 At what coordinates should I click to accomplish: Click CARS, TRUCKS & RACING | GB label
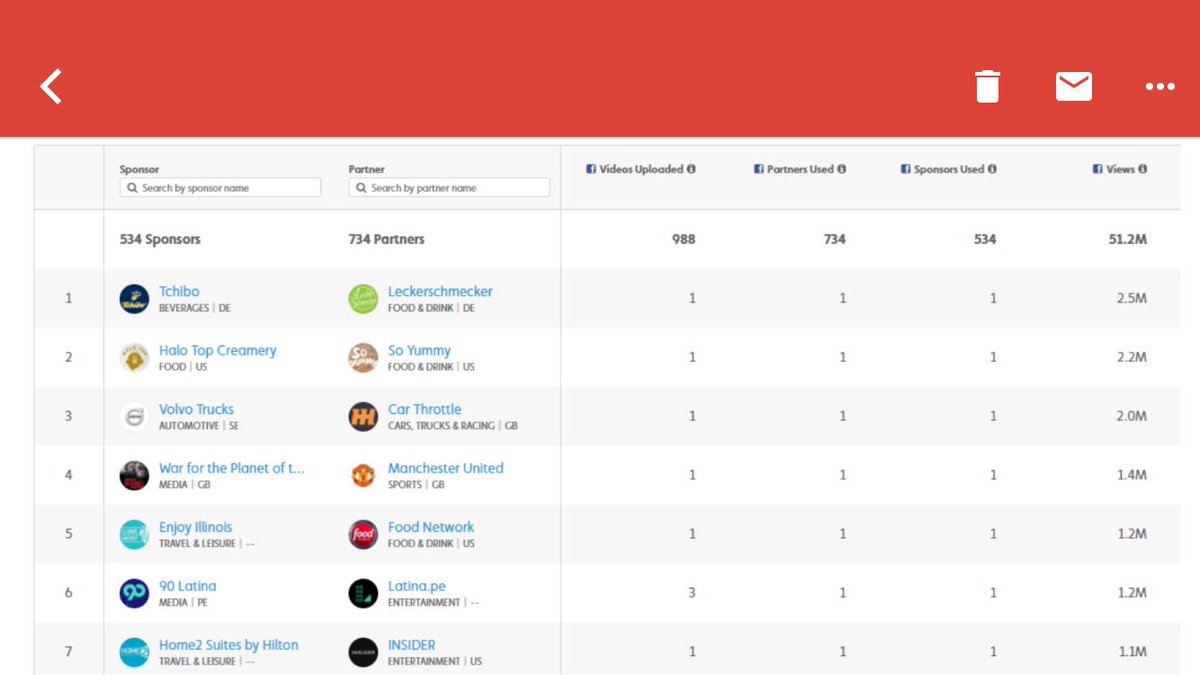[453, 426]
